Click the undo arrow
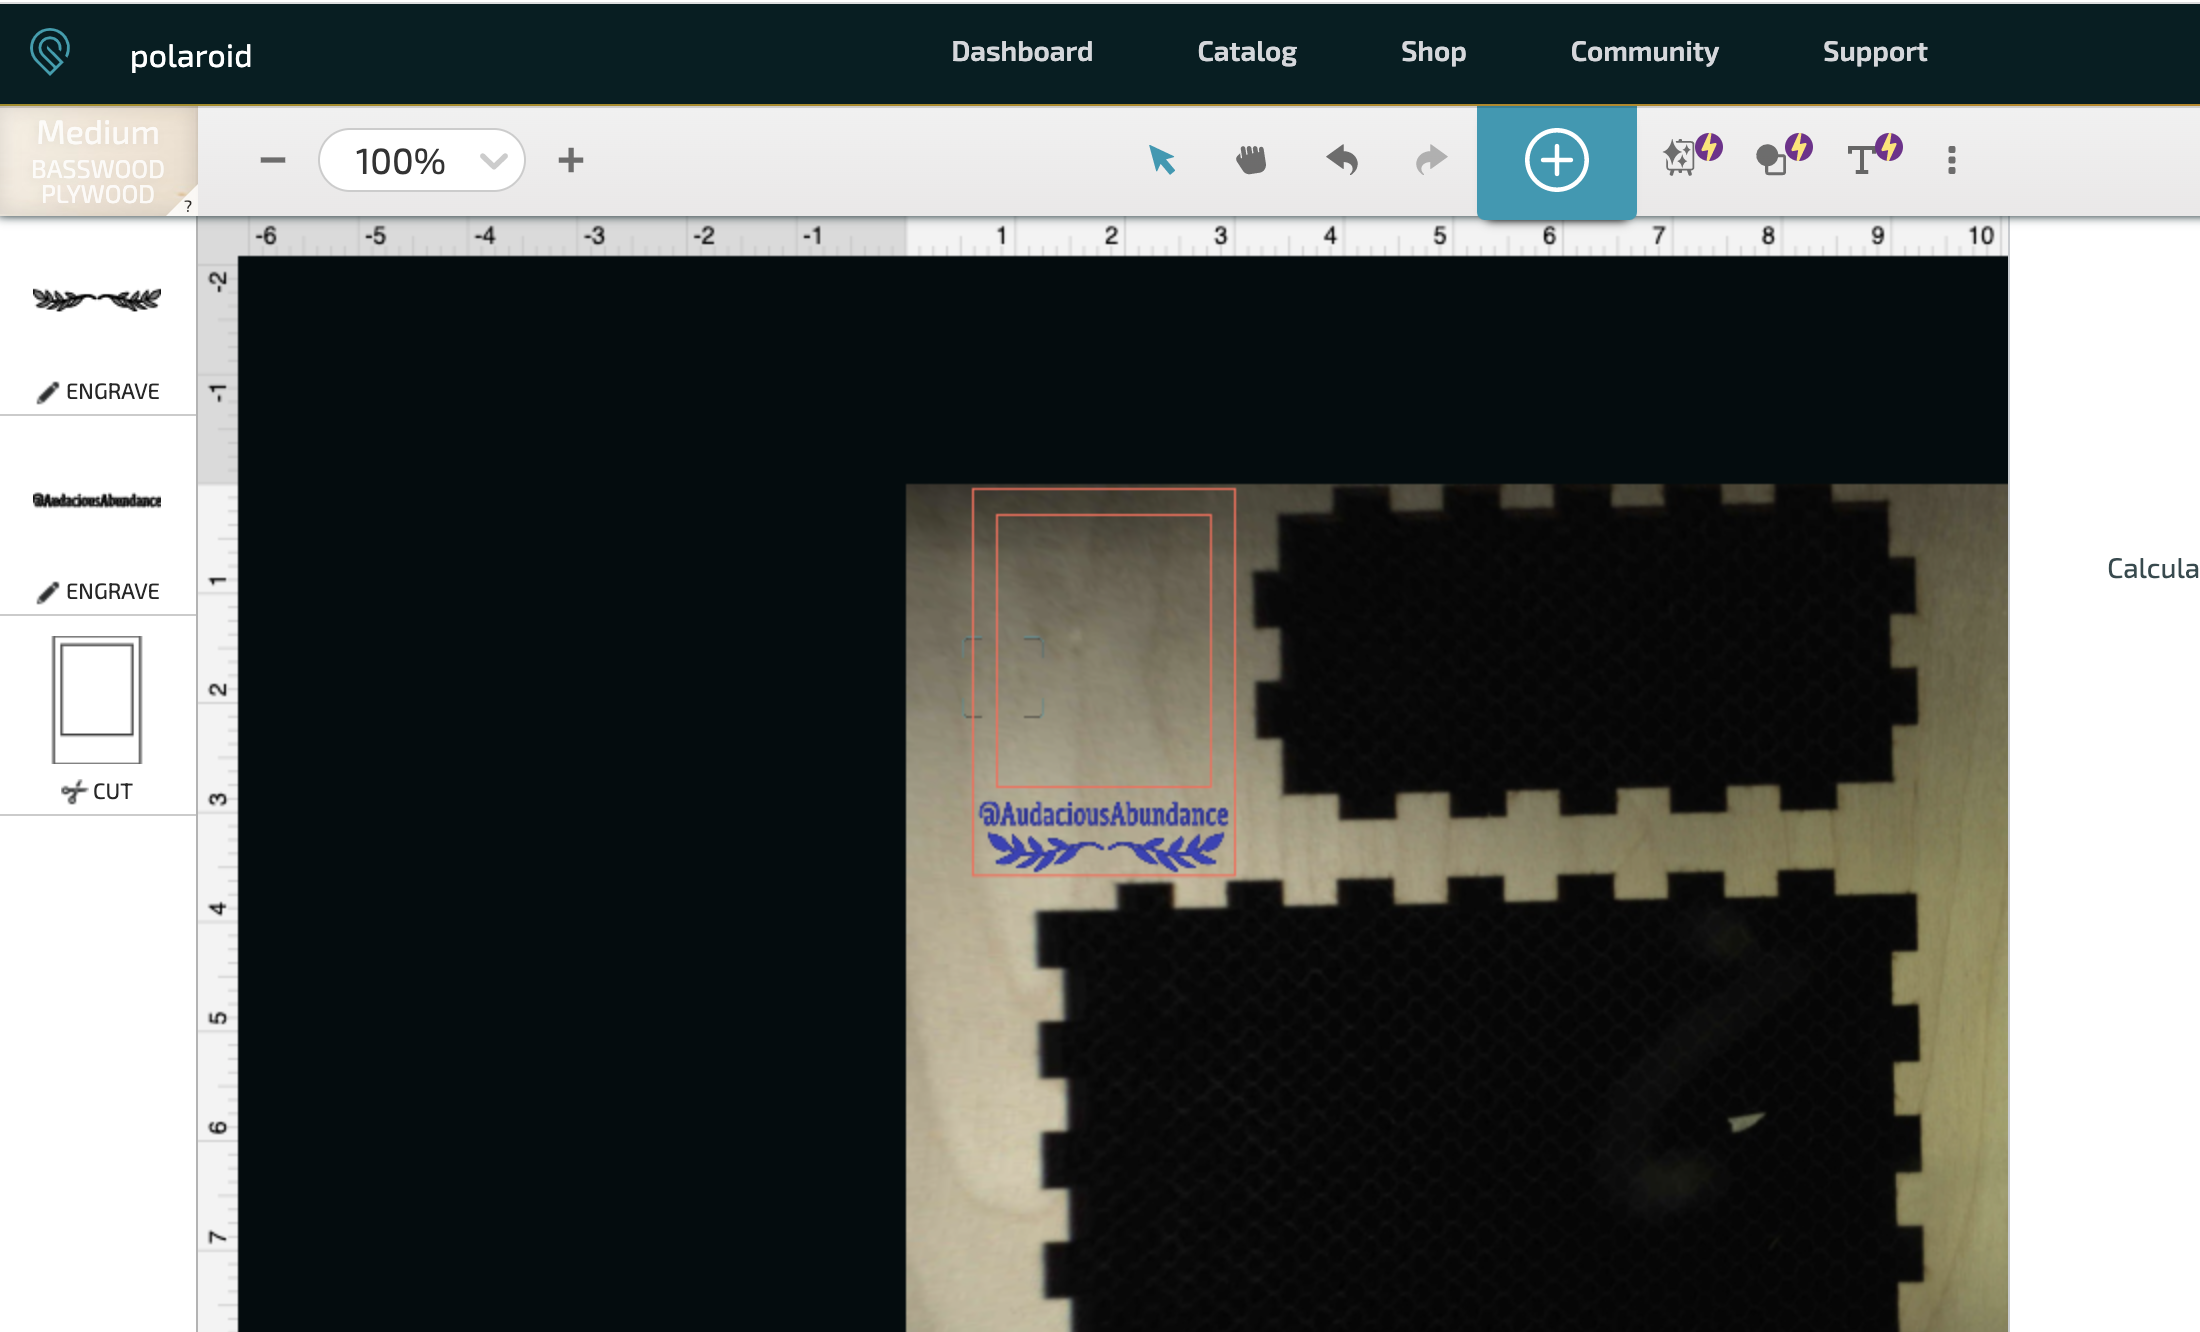This screenshot has height=1332, width=2200. (x=1342, y=160)
